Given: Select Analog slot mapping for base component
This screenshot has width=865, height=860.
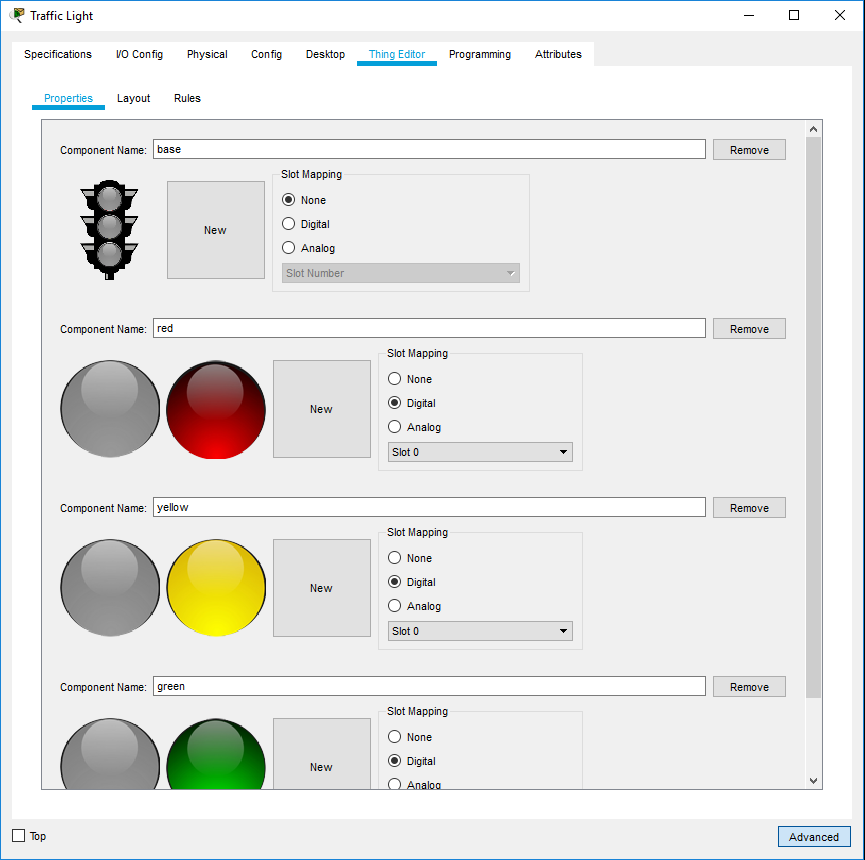Looking at the screenshot, I should [x=289, y=248].
